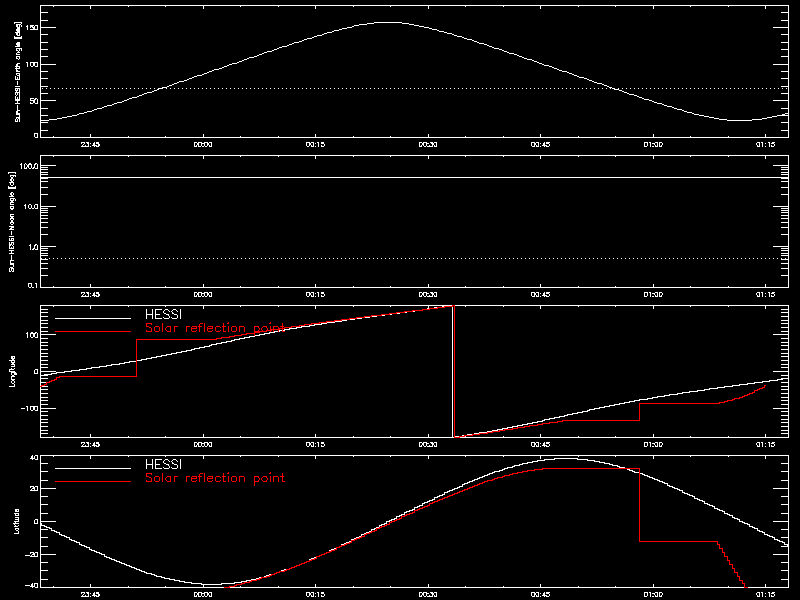Click the 100 tick on Sun-HESSI-Earth angle axis
The image size is (800, 600).
[x=32, y=64]
